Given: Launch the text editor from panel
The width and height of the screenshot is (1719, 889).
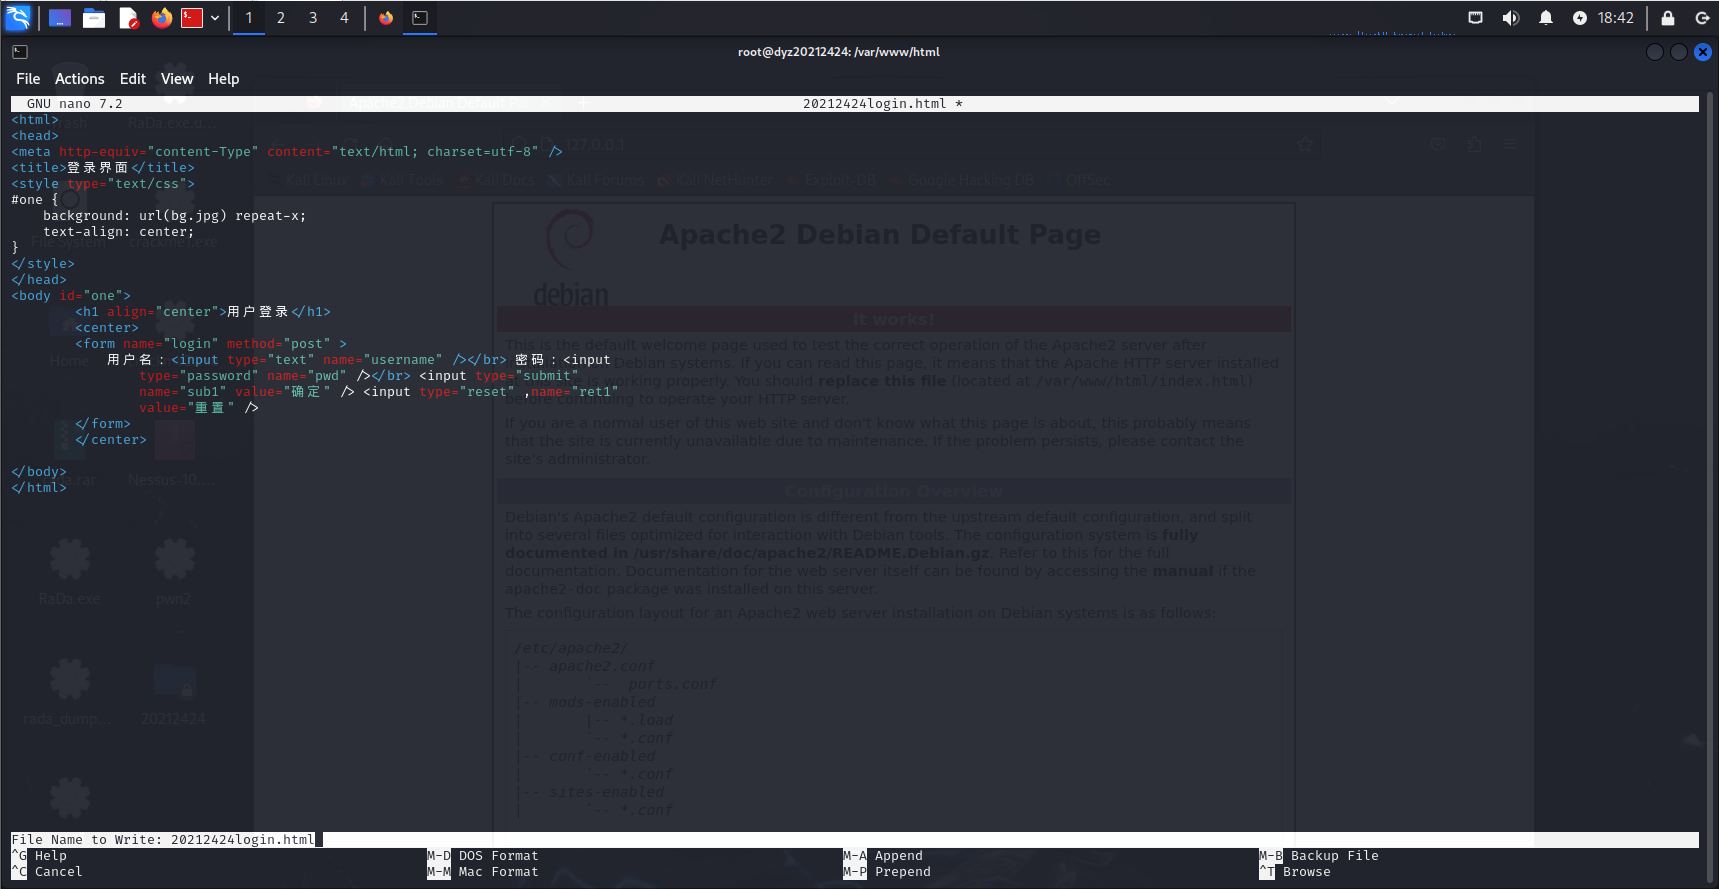Looking at the screenshot, I should 128,18.
